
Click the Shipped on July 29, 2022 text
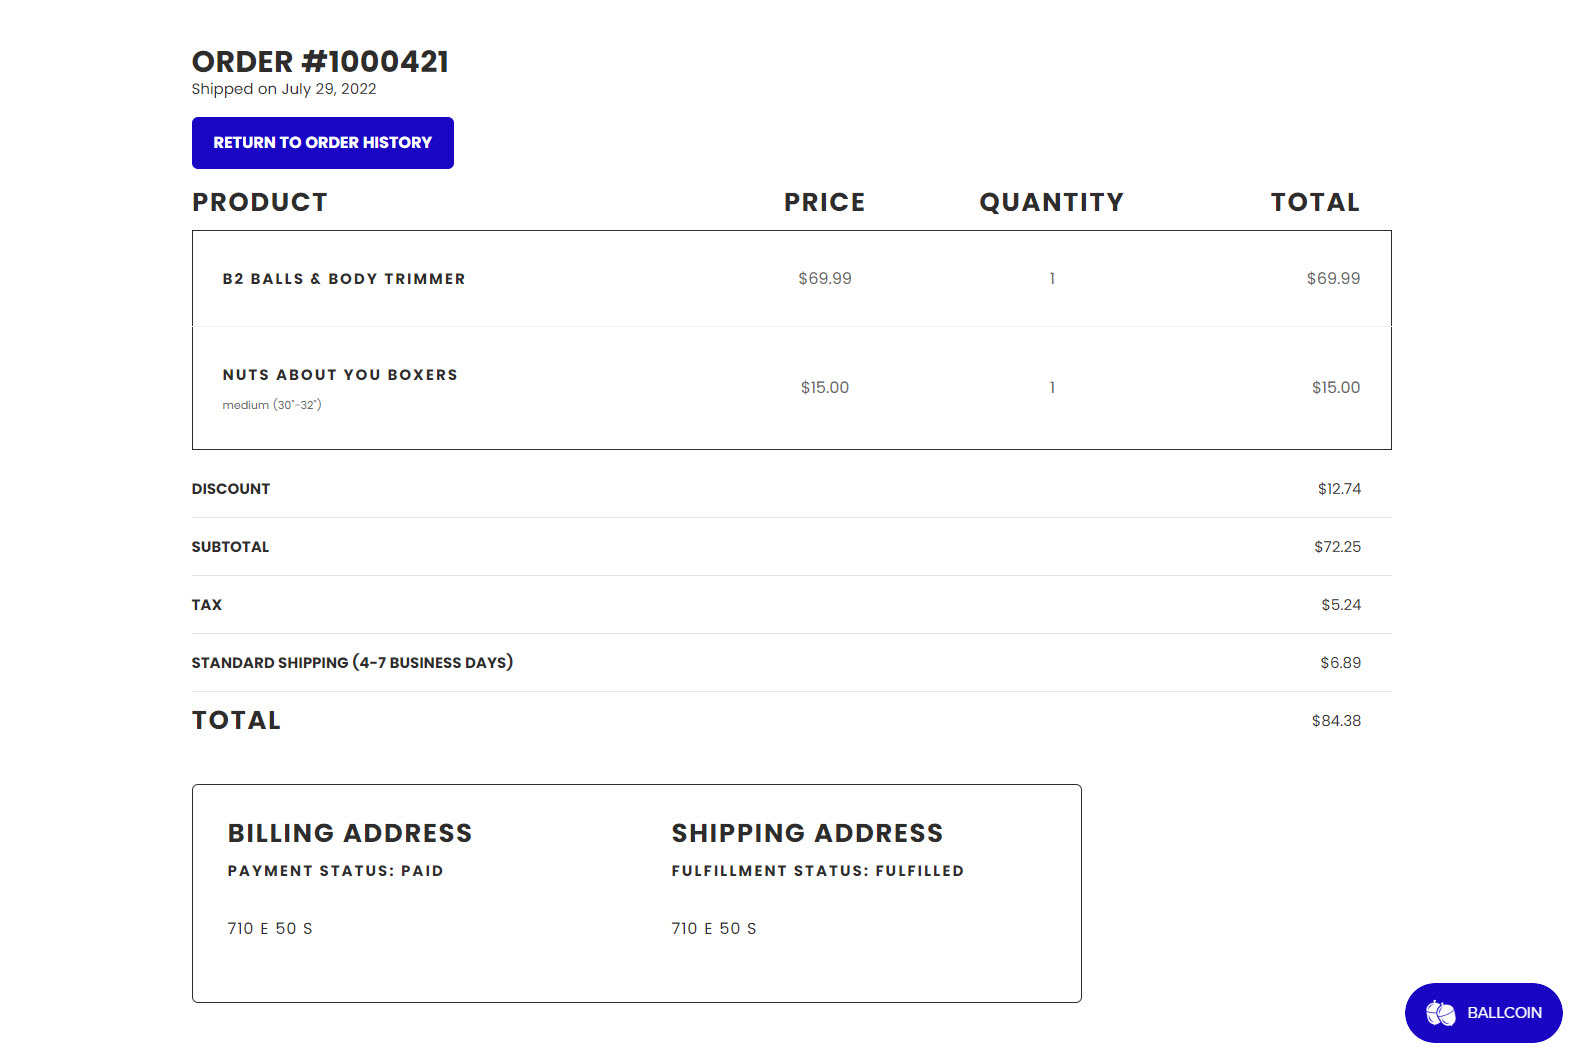(284, 89)
